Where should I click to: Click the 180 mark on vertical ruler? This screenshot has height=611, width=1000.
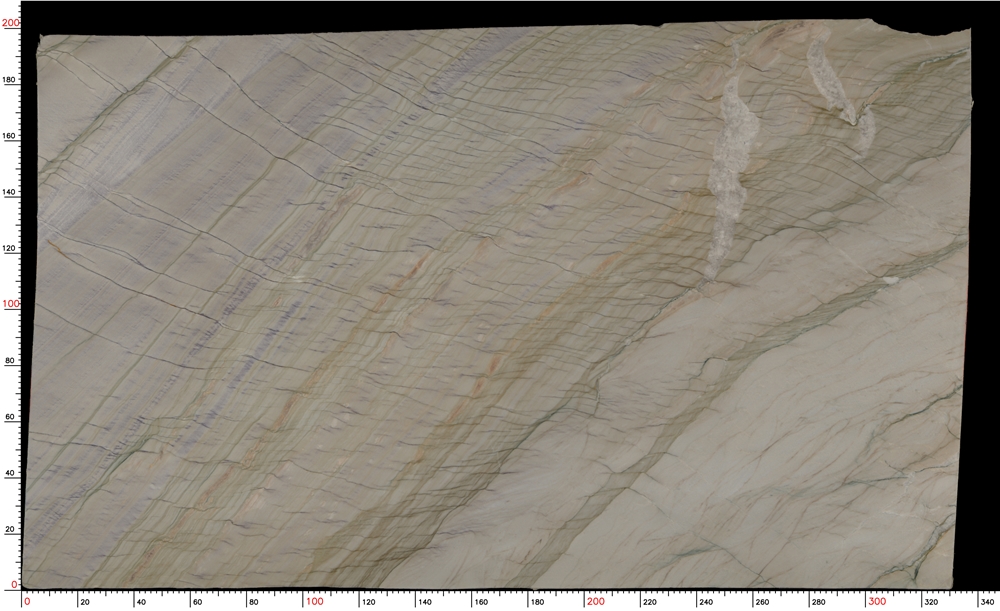[x=9, y=80]
